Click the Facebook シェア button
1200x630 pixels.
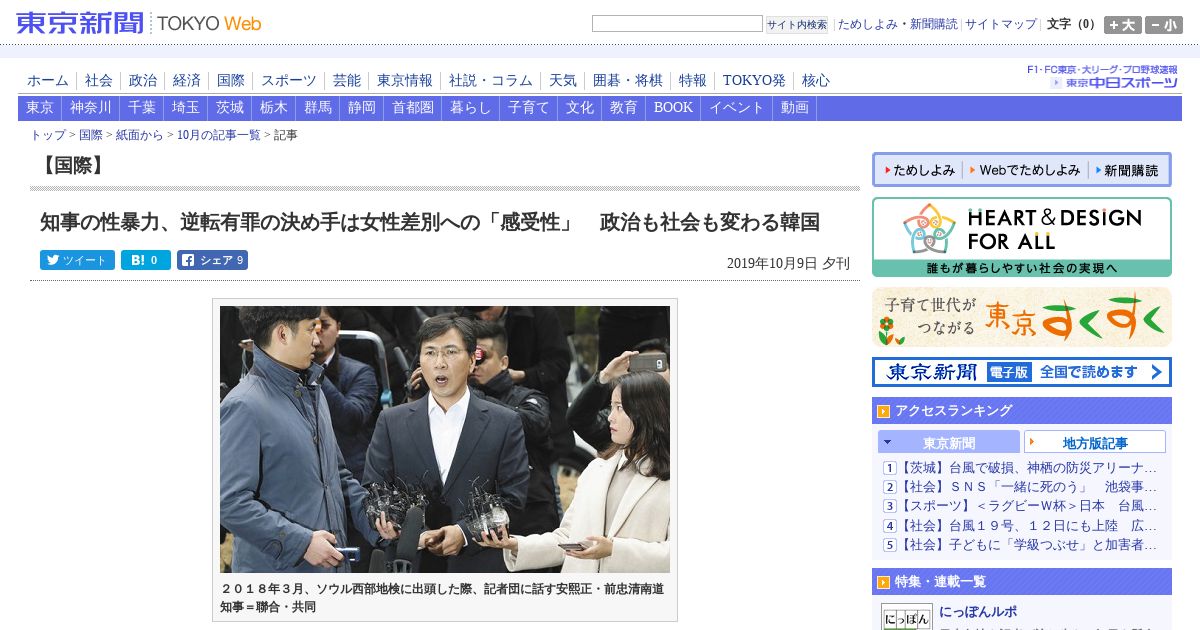[x=212, y=260]
